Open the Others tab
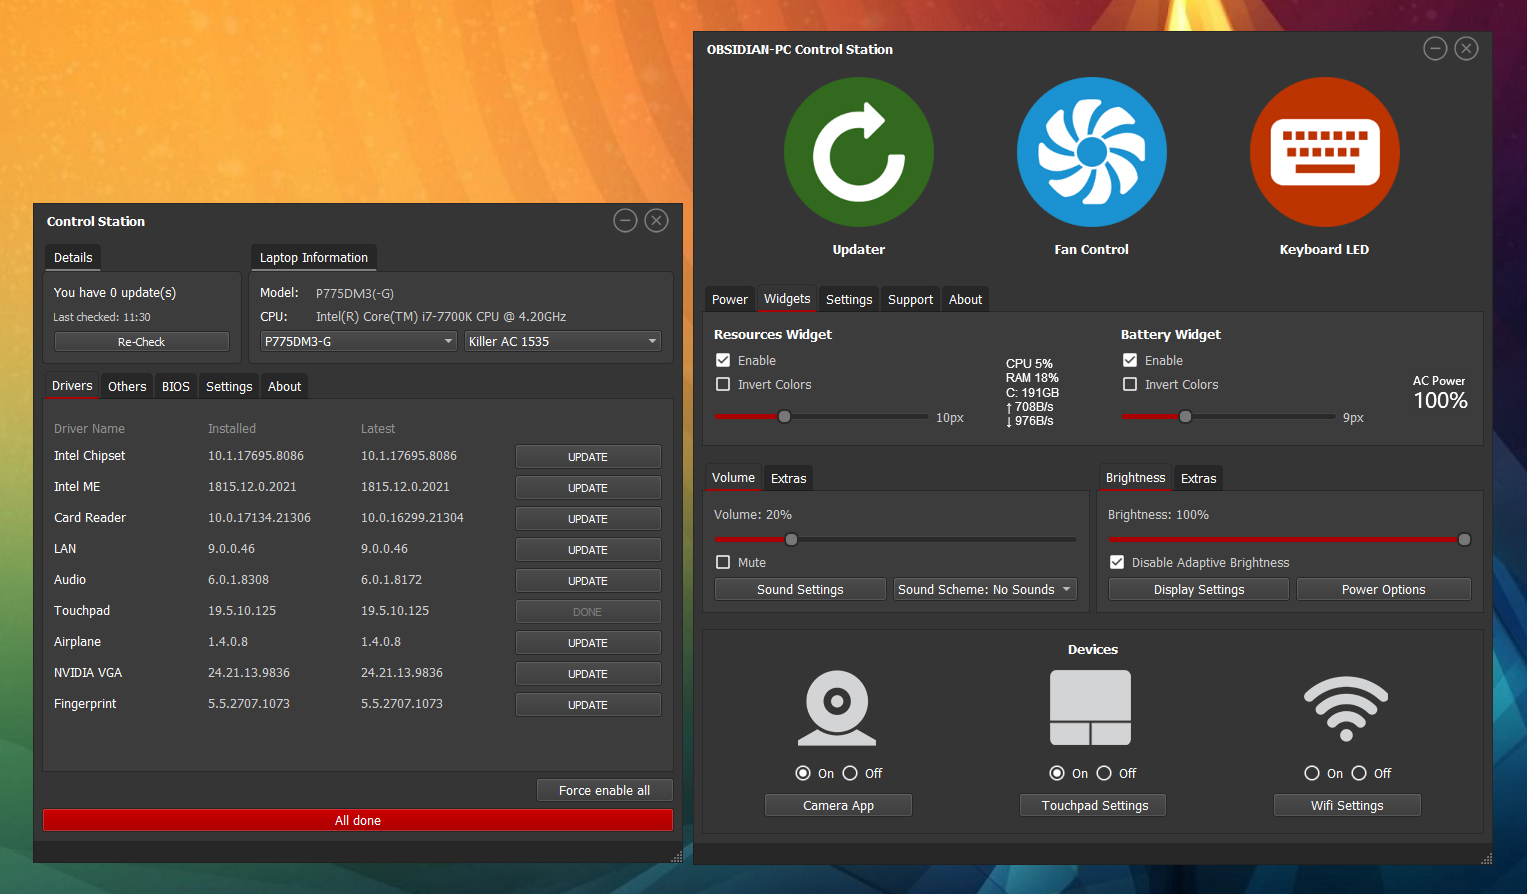The image size is (1527, 894). 127,386
